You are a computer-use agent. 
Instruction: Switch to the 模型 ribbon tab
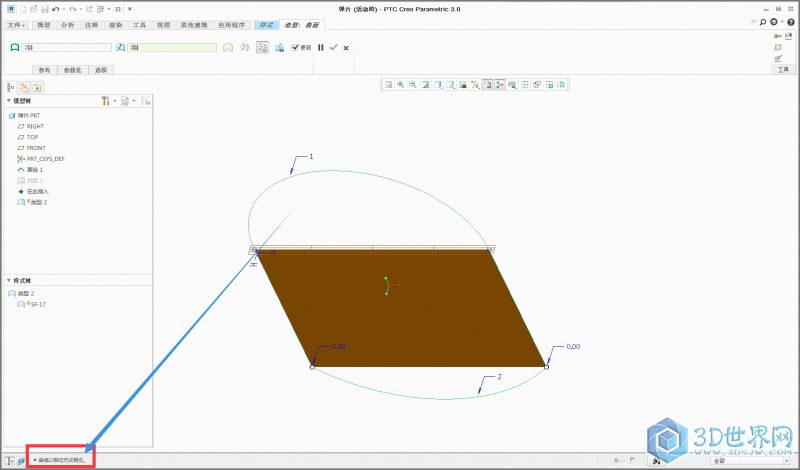[x=44, y=25]
